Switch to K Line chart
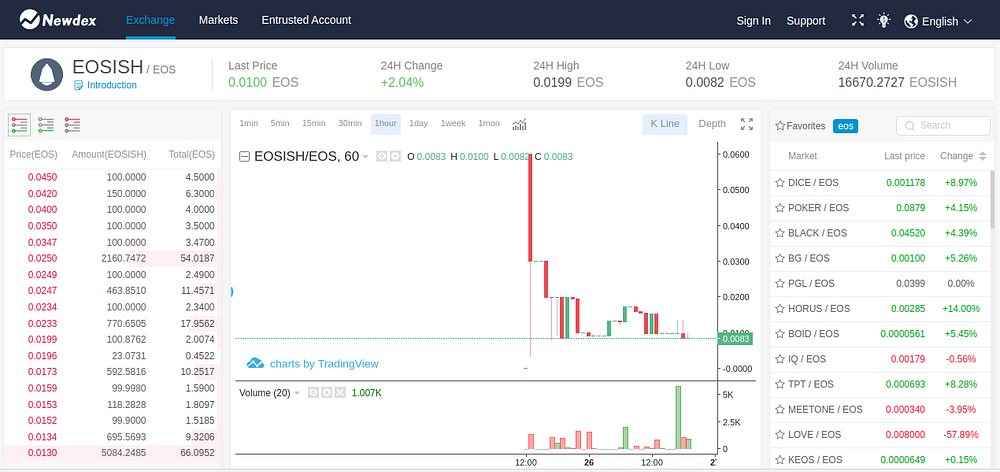This screenshot has width=1000, height=472. (665, 124)
